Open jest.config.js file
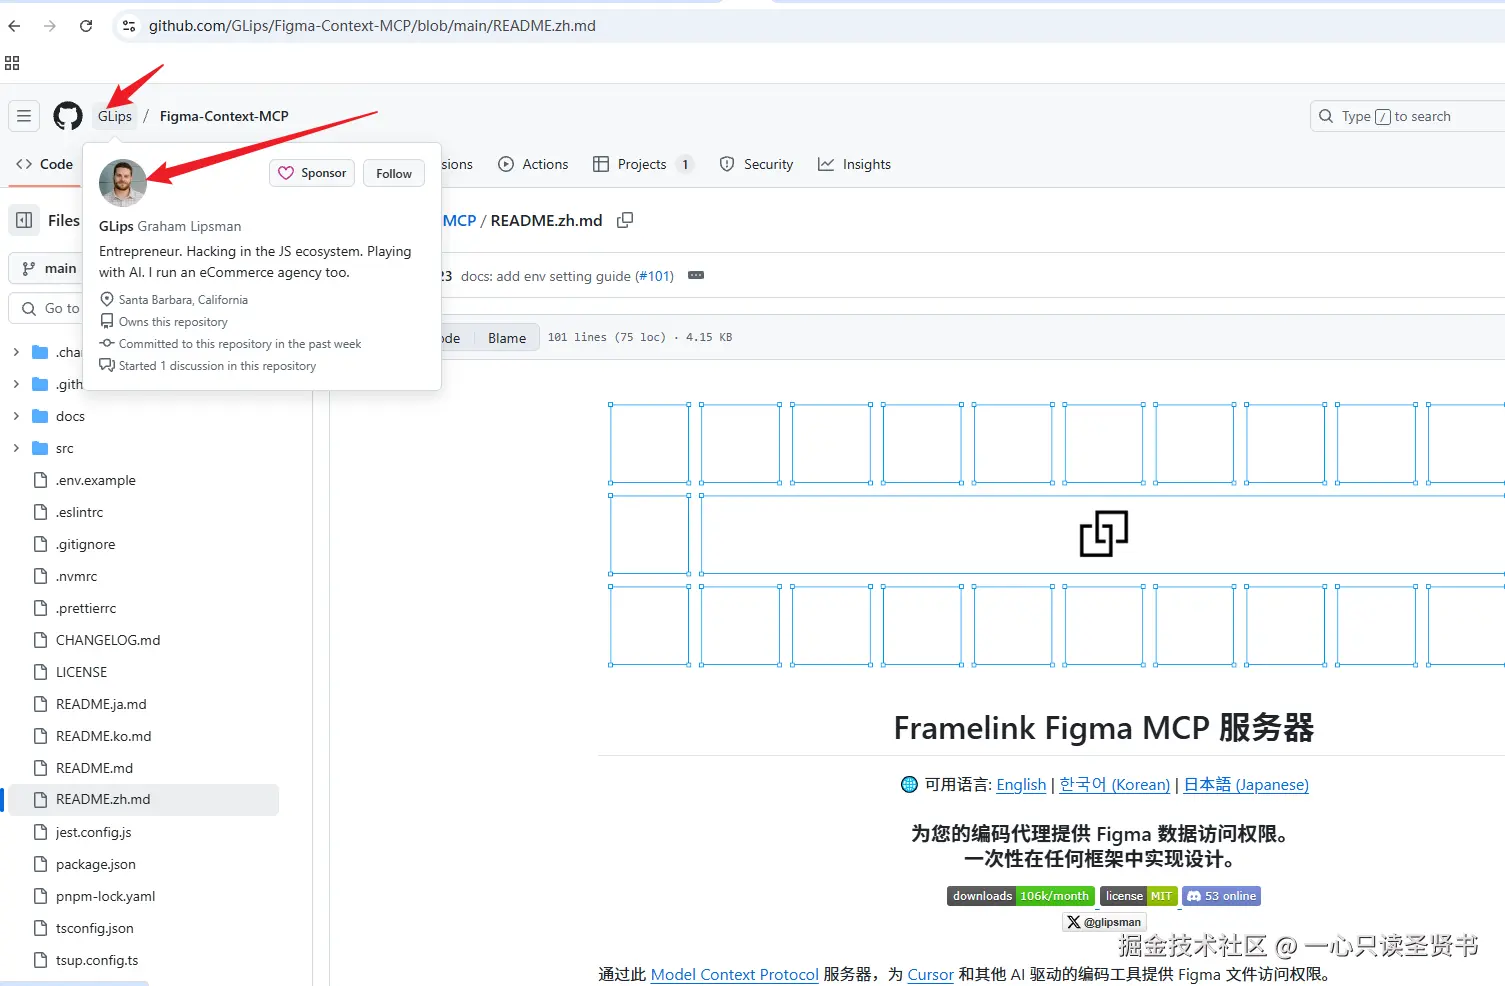 pyautogui.click(x=93, y=832)
